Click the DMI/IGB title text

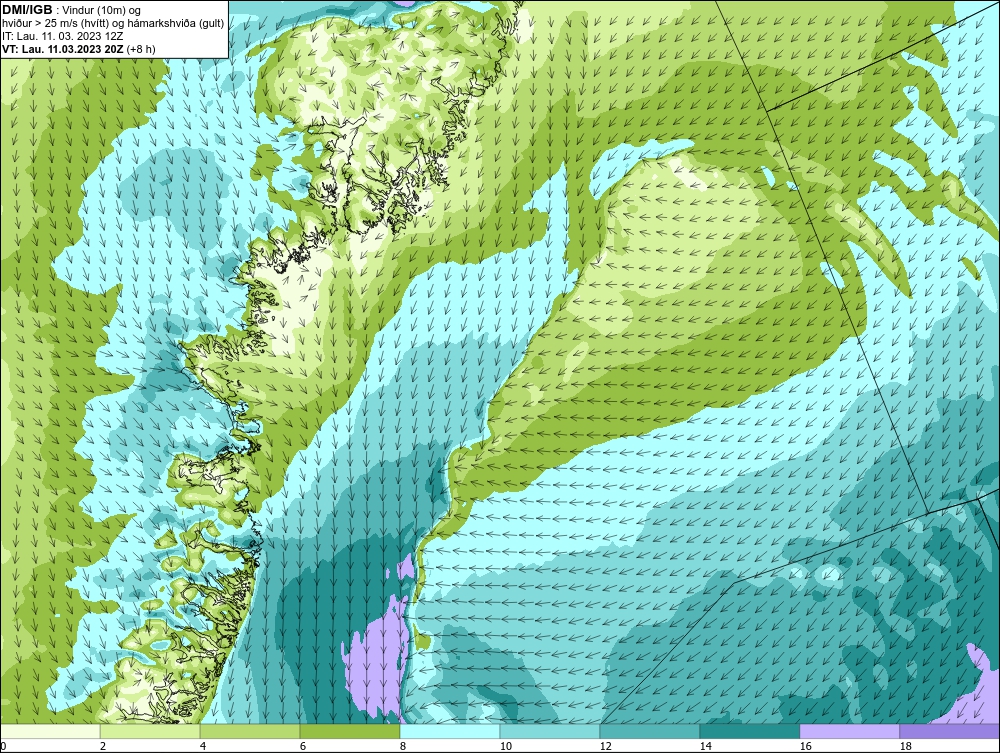27,10
